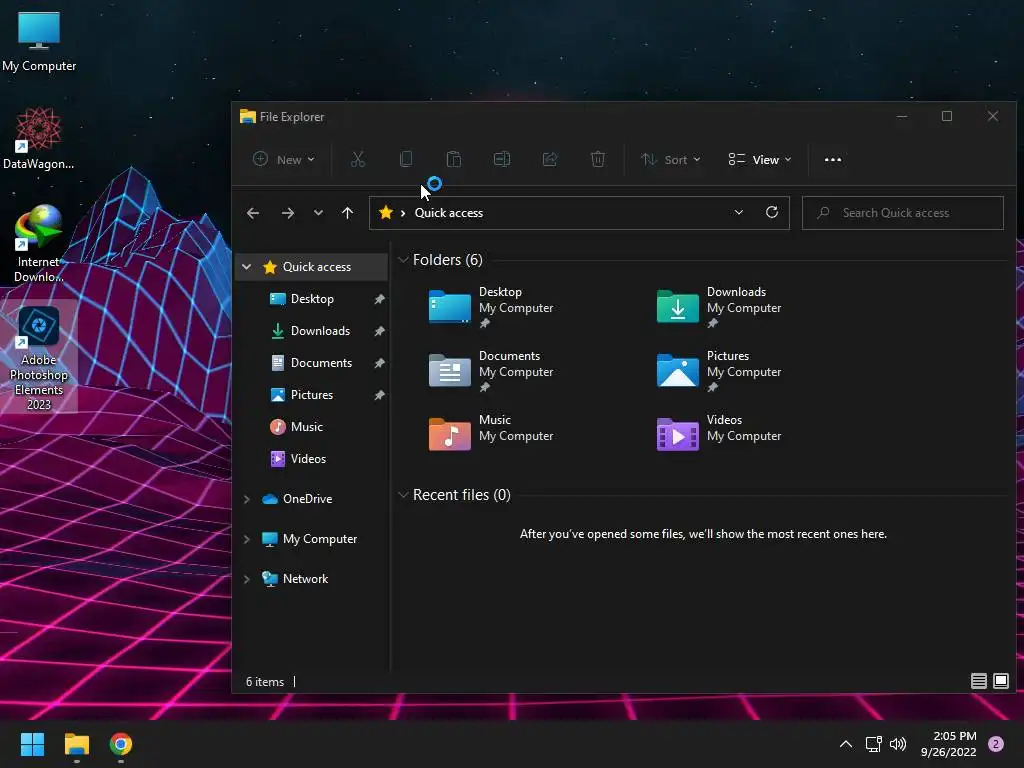1024x768 pixels.
Task: Expand the Network tree node
Action: (x=247, y=579)
